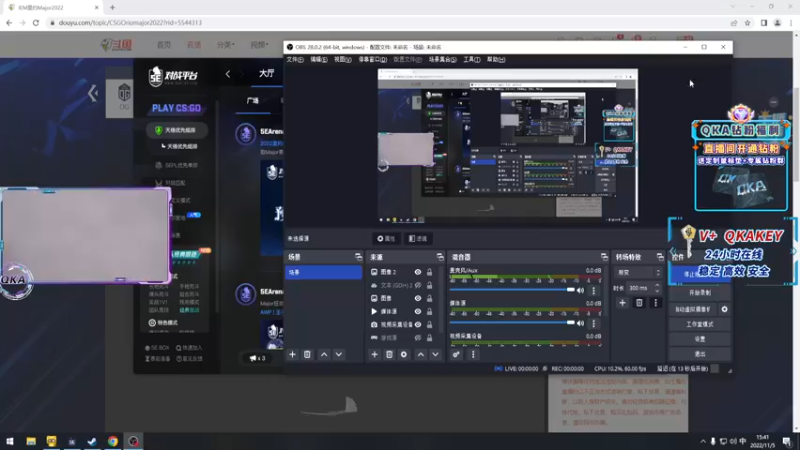Open OBS from the Windows taskbar
Screen dimensions: 800x450
pyautogui.click(x=133, y=441)
